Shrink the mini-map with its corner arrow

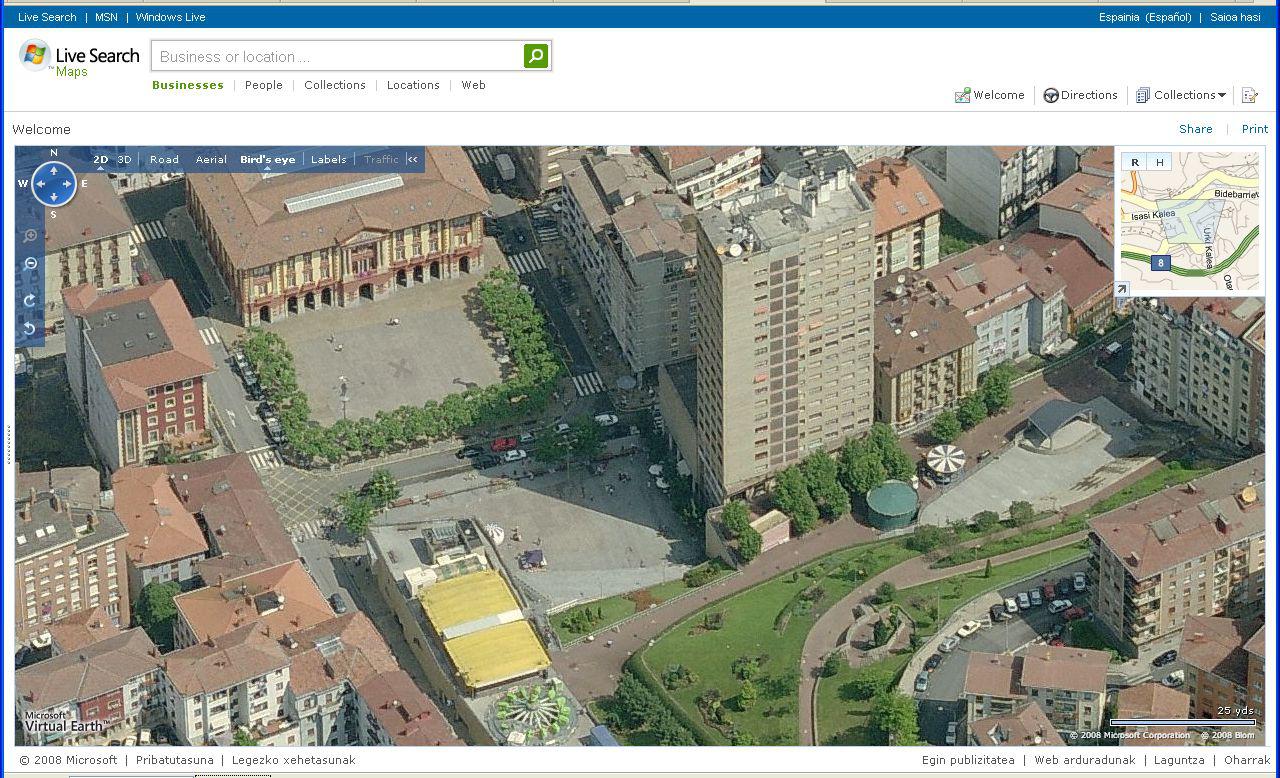1122,289
